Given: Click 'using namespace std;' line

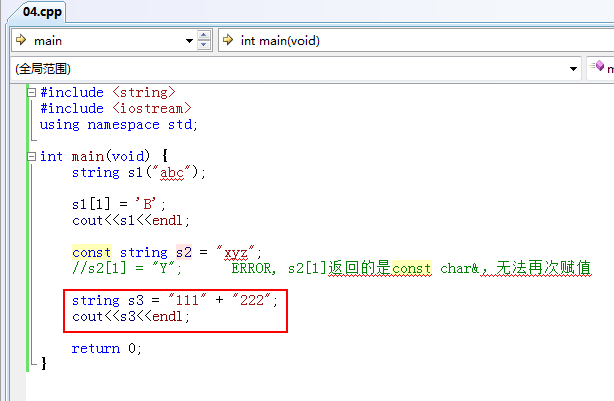Looking at the screenshot, I should coord(119,125).
